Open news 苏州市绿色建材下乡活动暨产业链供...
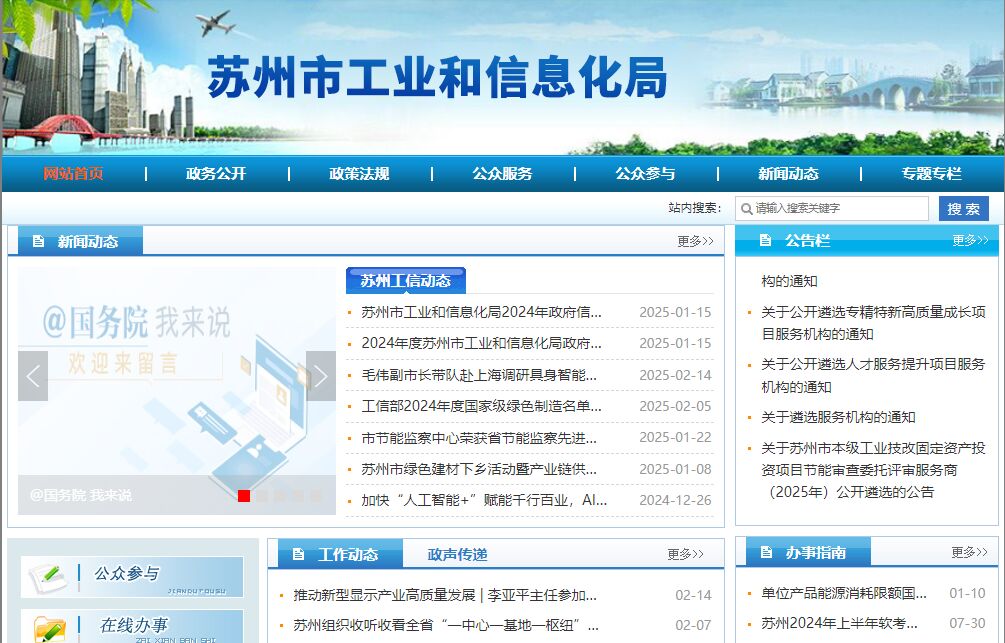Screen dimensions: 1005x643 479,469
